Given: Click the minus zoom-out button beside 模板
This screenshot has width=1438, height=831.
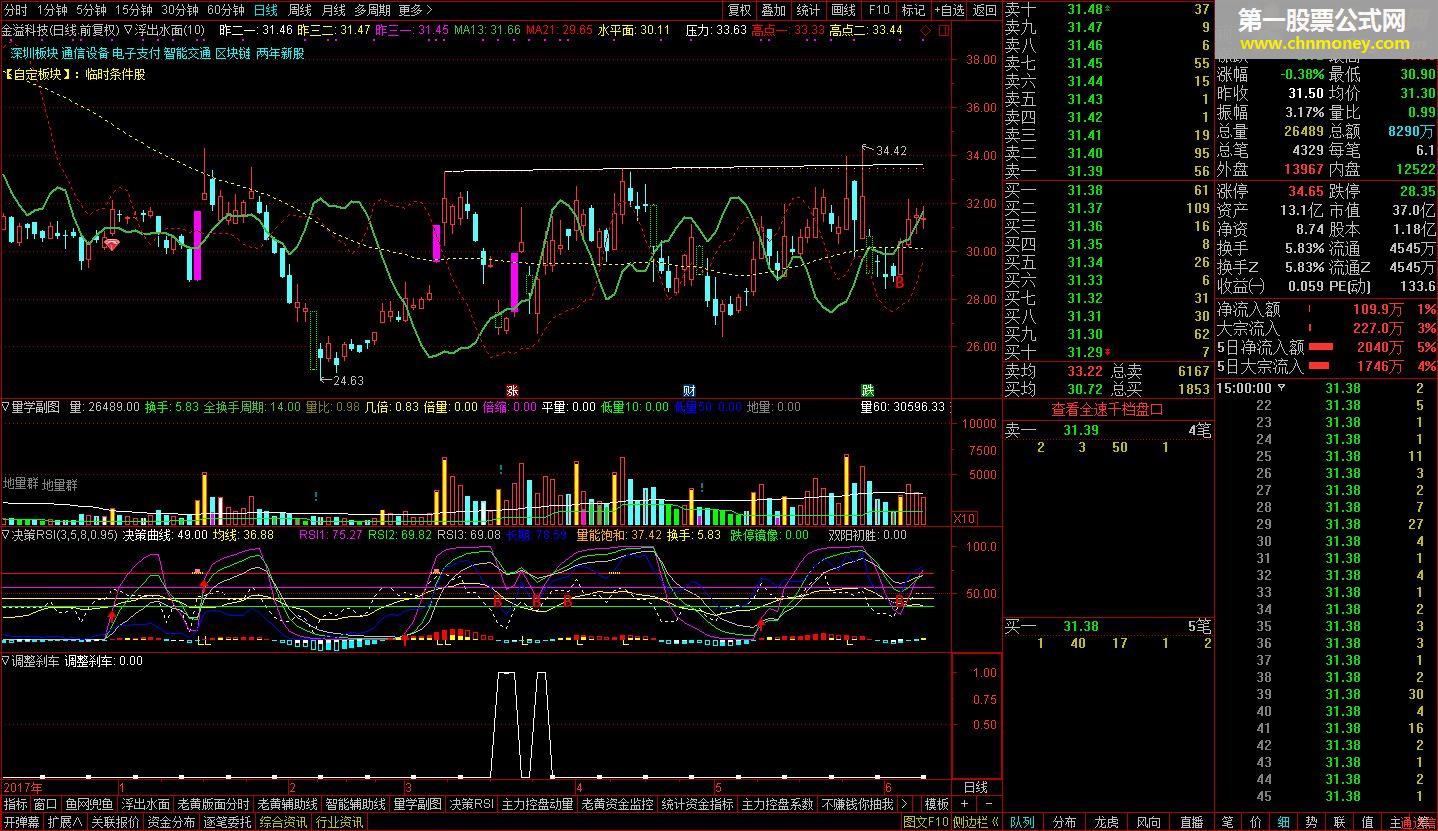Looking at the screenshot, I should [988, 804].
